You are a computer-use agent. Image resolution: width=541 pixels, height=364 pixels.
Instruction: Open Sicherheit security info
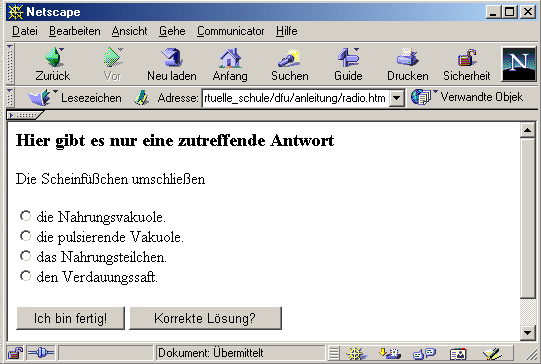(466, 65)
